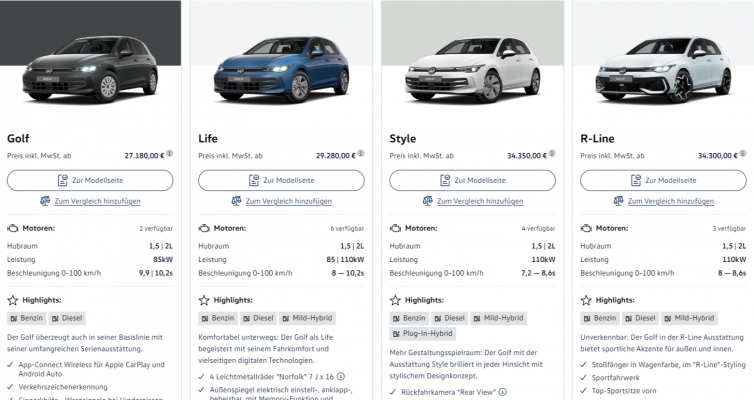Open Zur Modellseite for R-Line trim
Image resolution: width=754 pixels, height=400 pixels.
(x=663, y=180)
